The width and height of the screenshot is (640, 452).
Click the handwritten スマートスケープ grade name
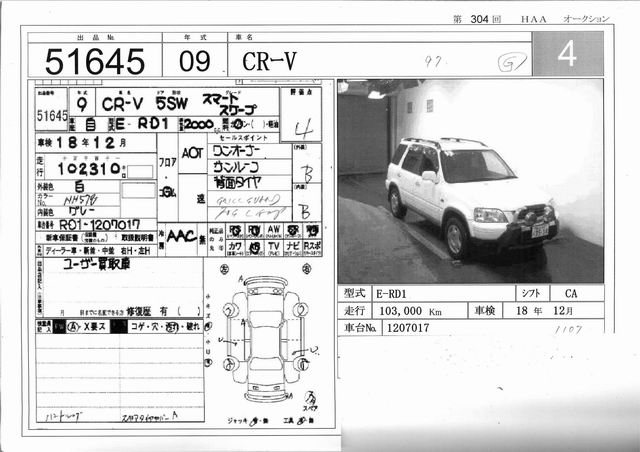tap(230, 105)
